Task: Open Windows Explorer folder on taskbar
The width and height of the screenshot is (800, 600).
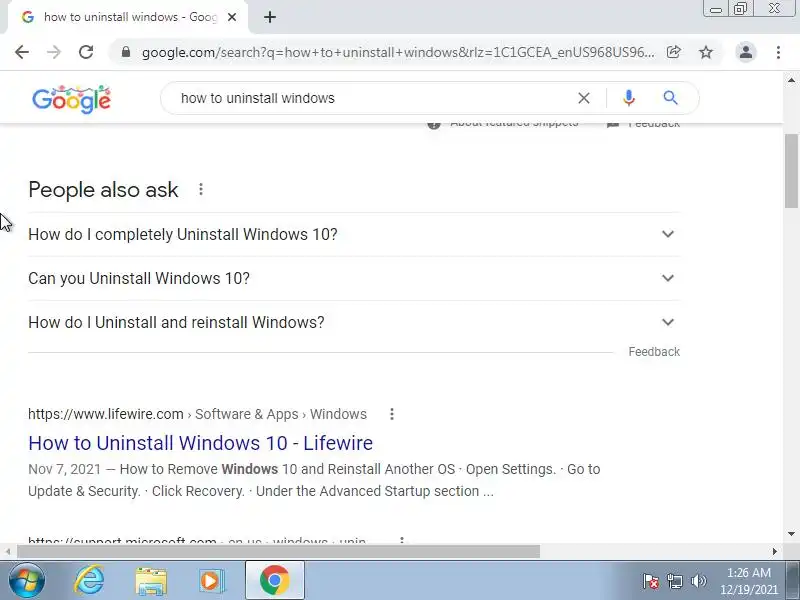Action: 151,581
